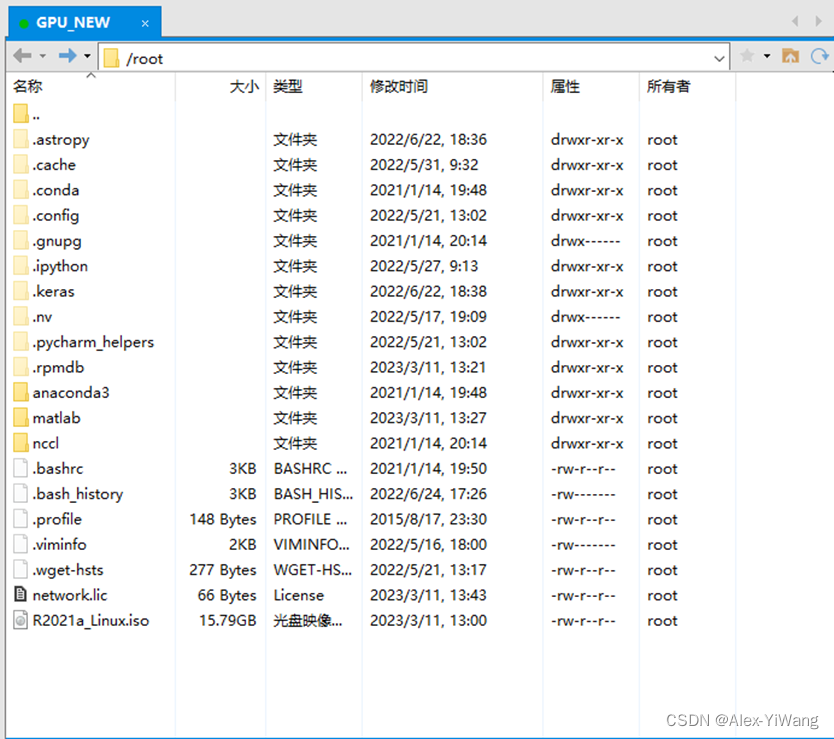Click the 2023/3/11, 13:27 date for matlab

[x=428, y=418]
